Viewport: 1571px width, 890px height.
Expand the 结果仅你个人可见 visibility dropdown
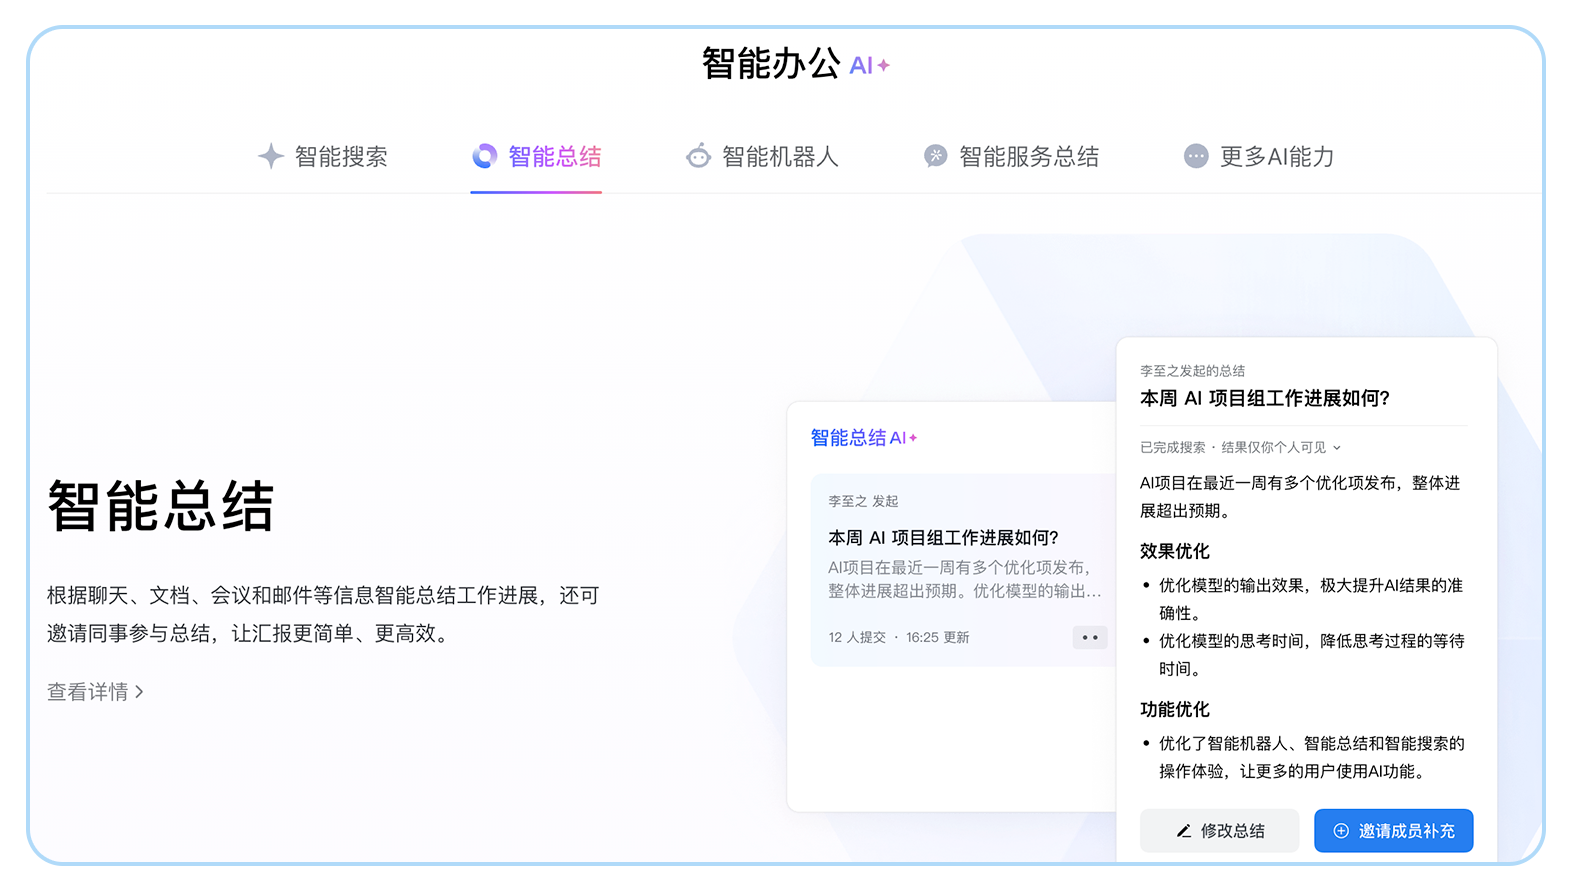[x=1337, y=448]
